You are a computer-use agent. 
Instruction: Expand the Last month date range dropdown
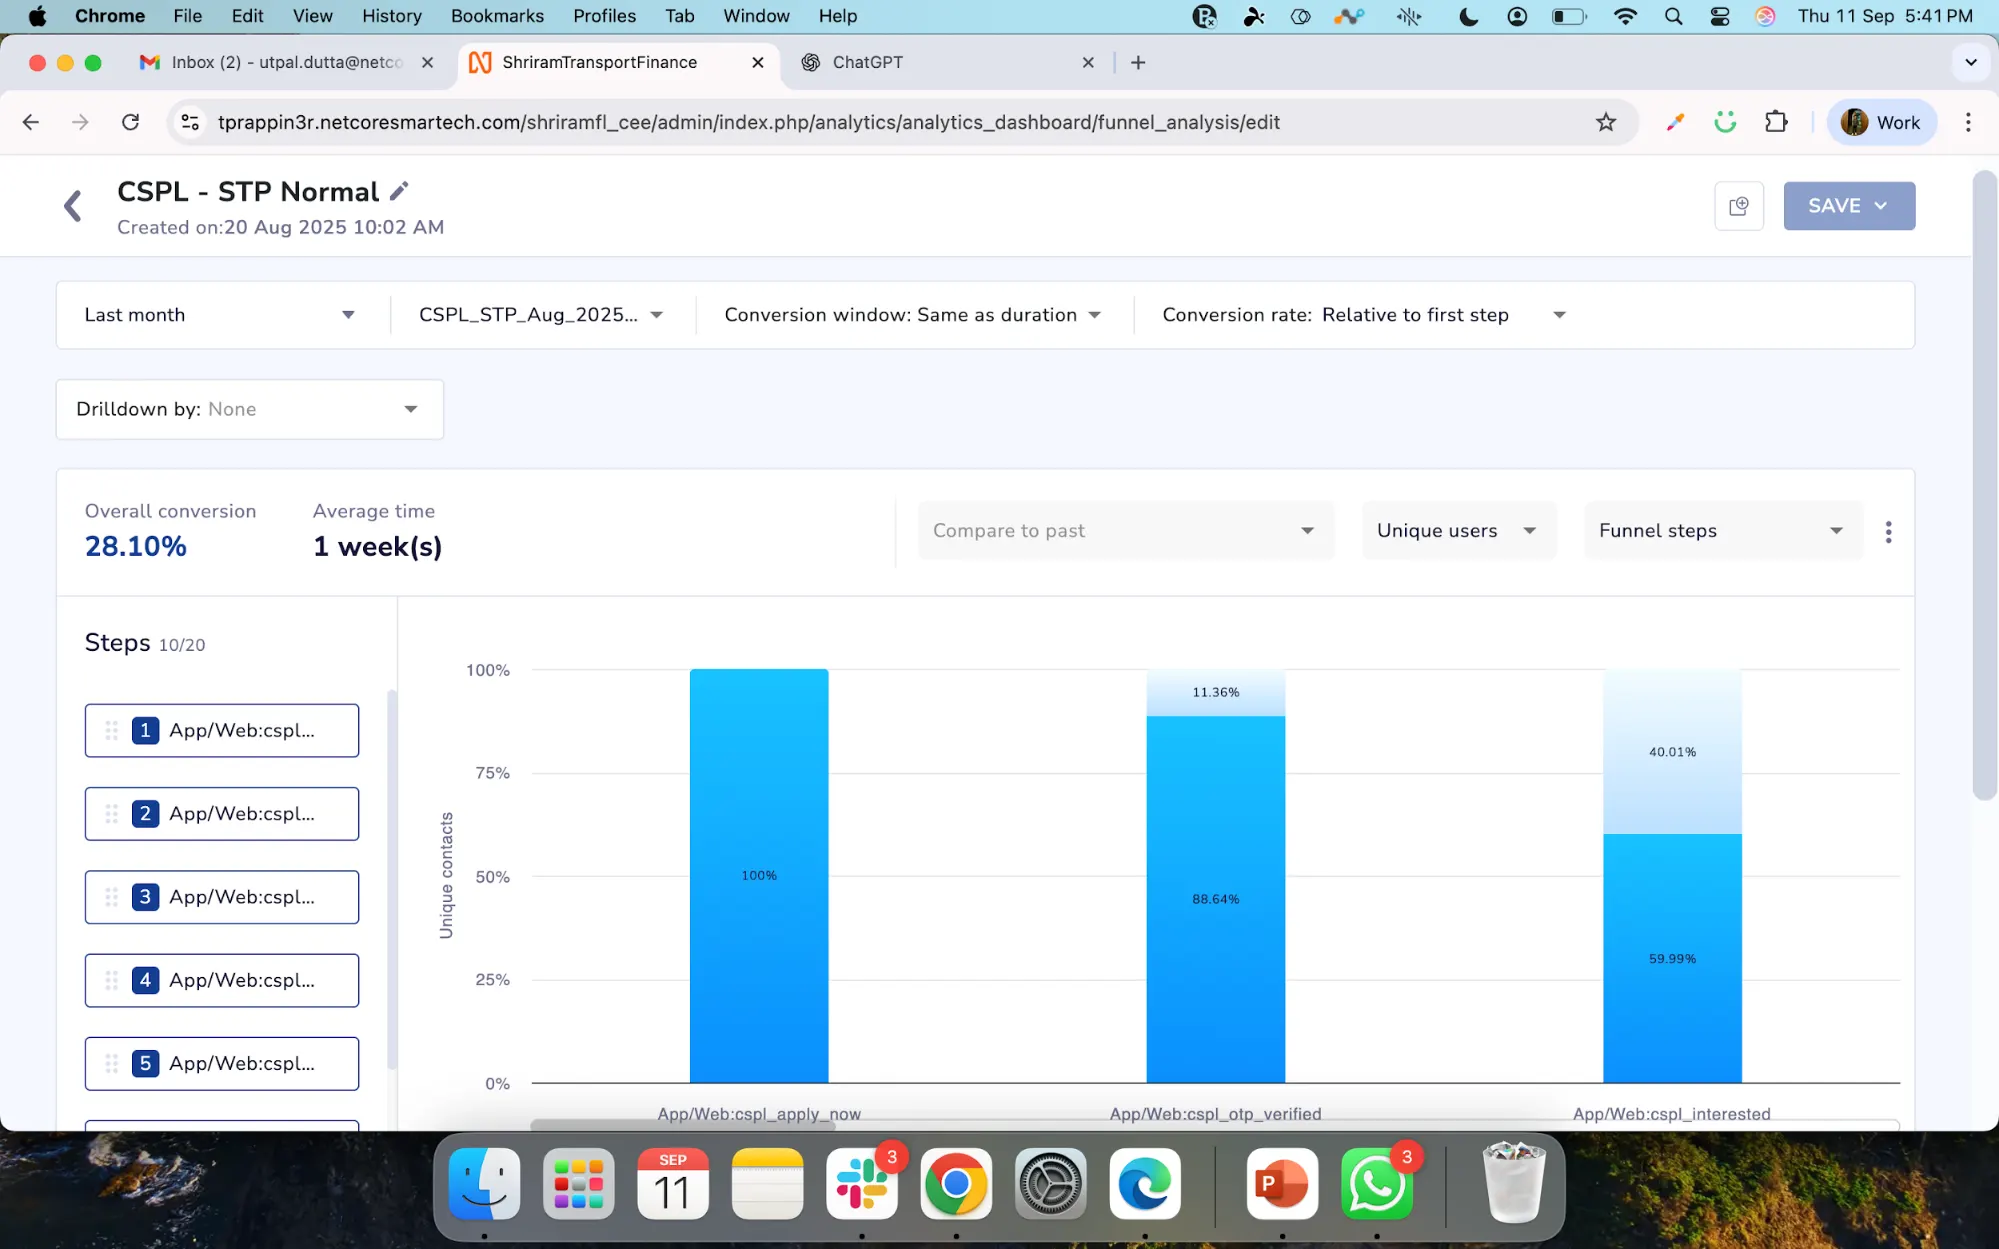pyautogui.click(x=221, y=315)
